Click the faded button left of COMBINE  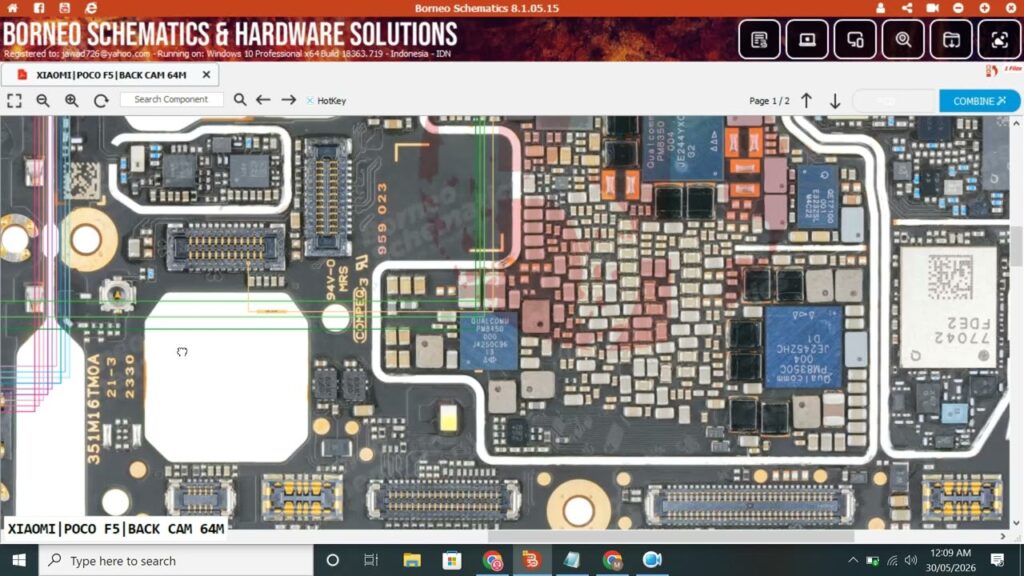pyautogui.click(x=895, y=101)
